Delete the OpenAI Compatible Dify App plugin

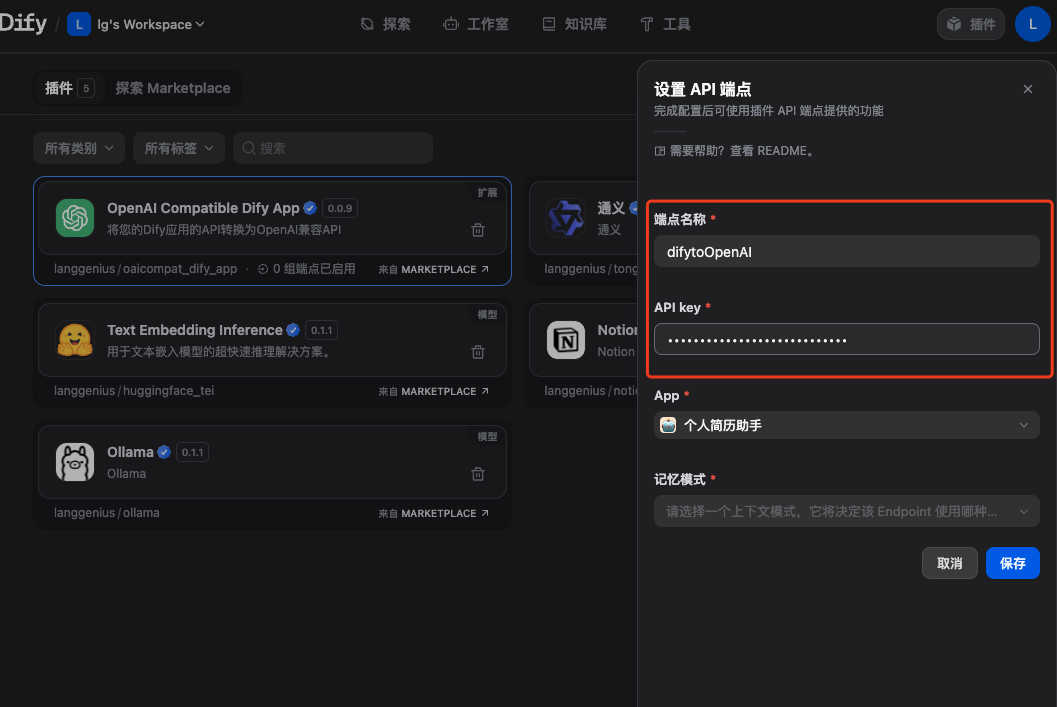478,230
